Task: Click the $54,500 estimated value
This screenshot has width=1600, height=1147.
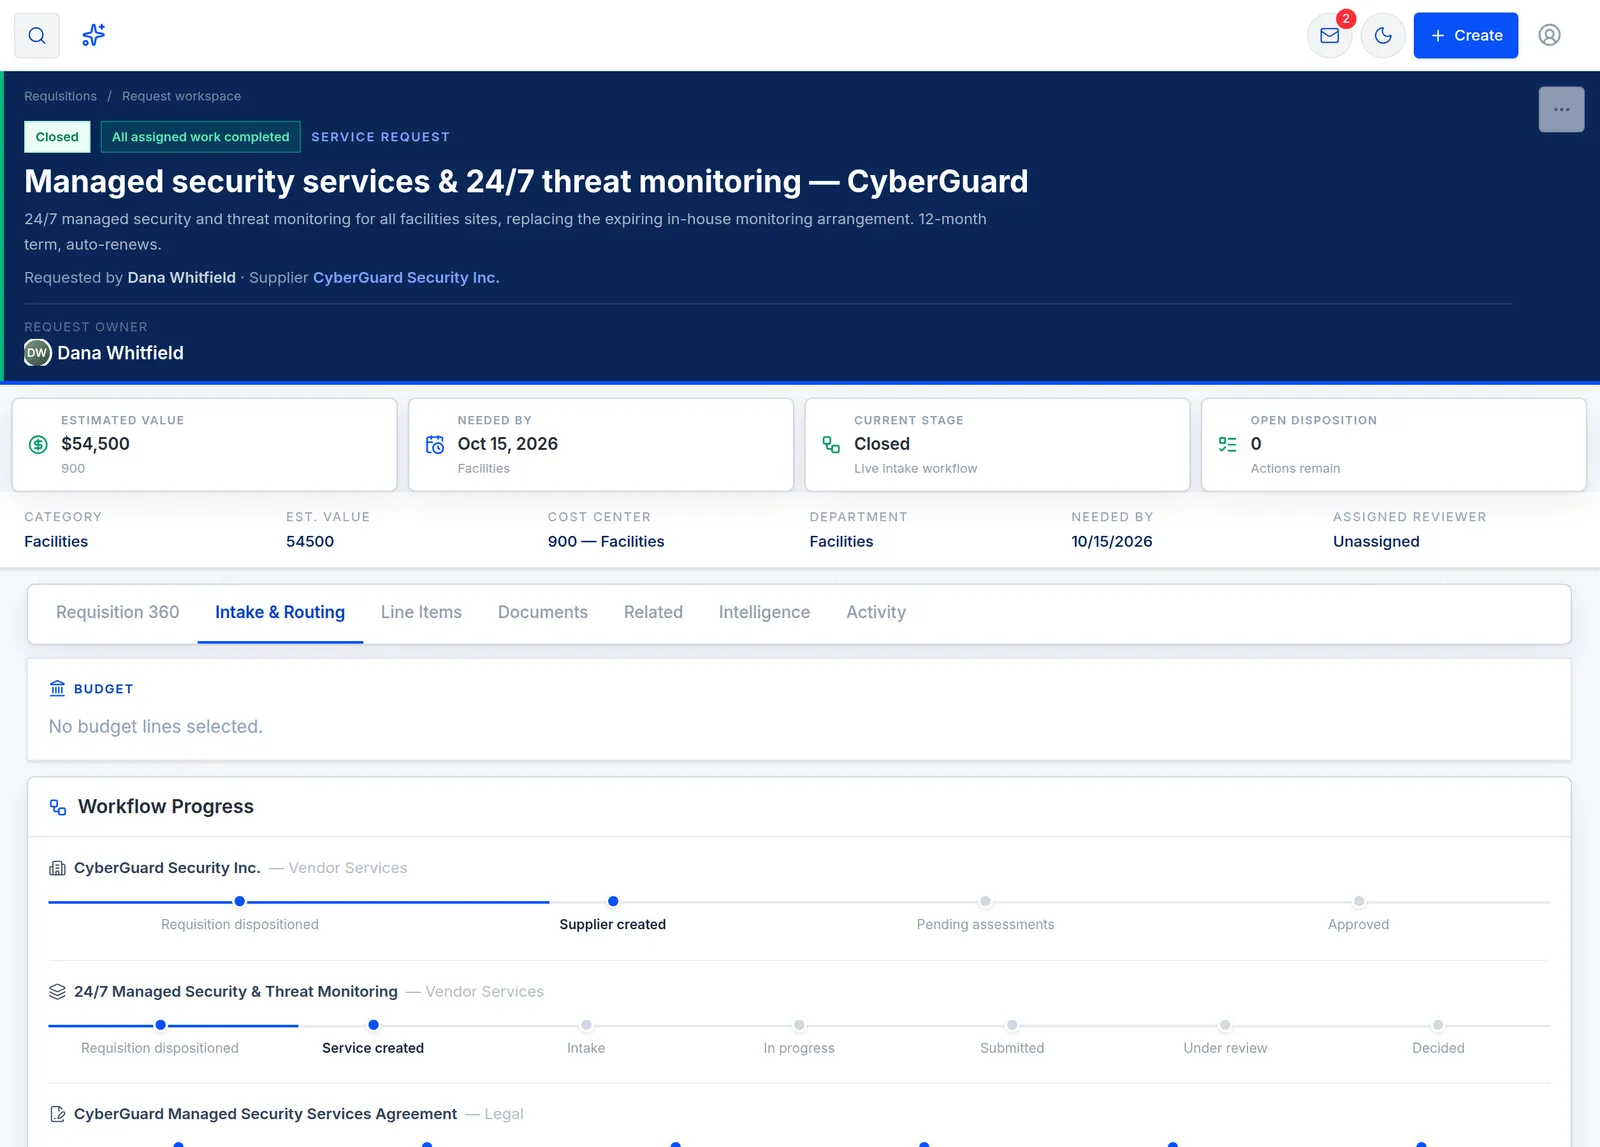Action: [x=96, y=444]
